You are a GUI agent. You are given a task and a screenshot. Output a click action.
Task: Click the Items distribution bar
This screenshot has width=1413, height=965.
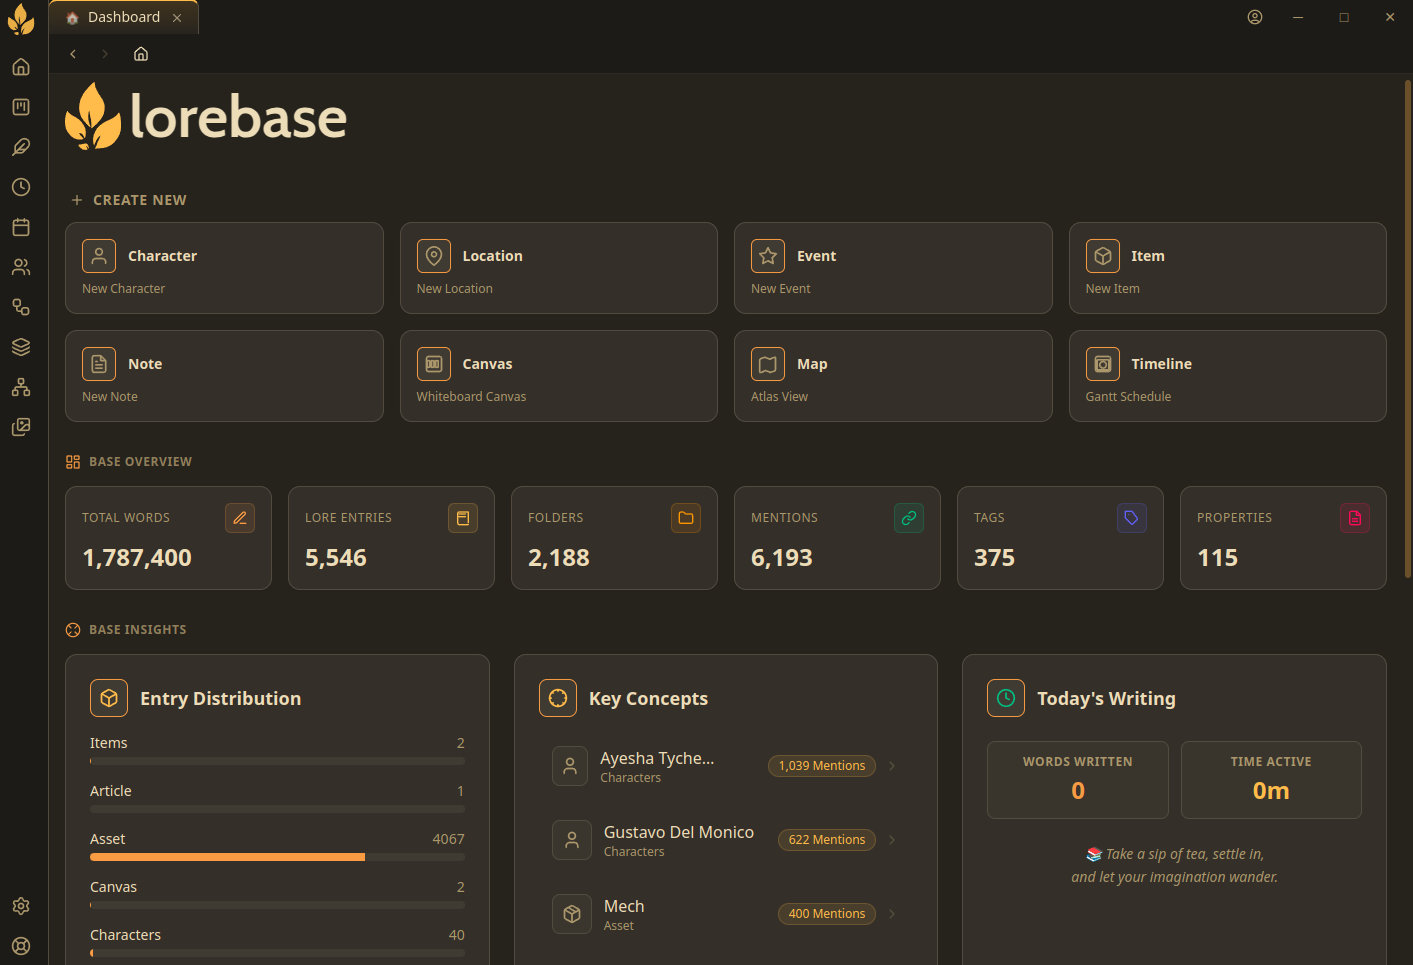click(277, 761)
